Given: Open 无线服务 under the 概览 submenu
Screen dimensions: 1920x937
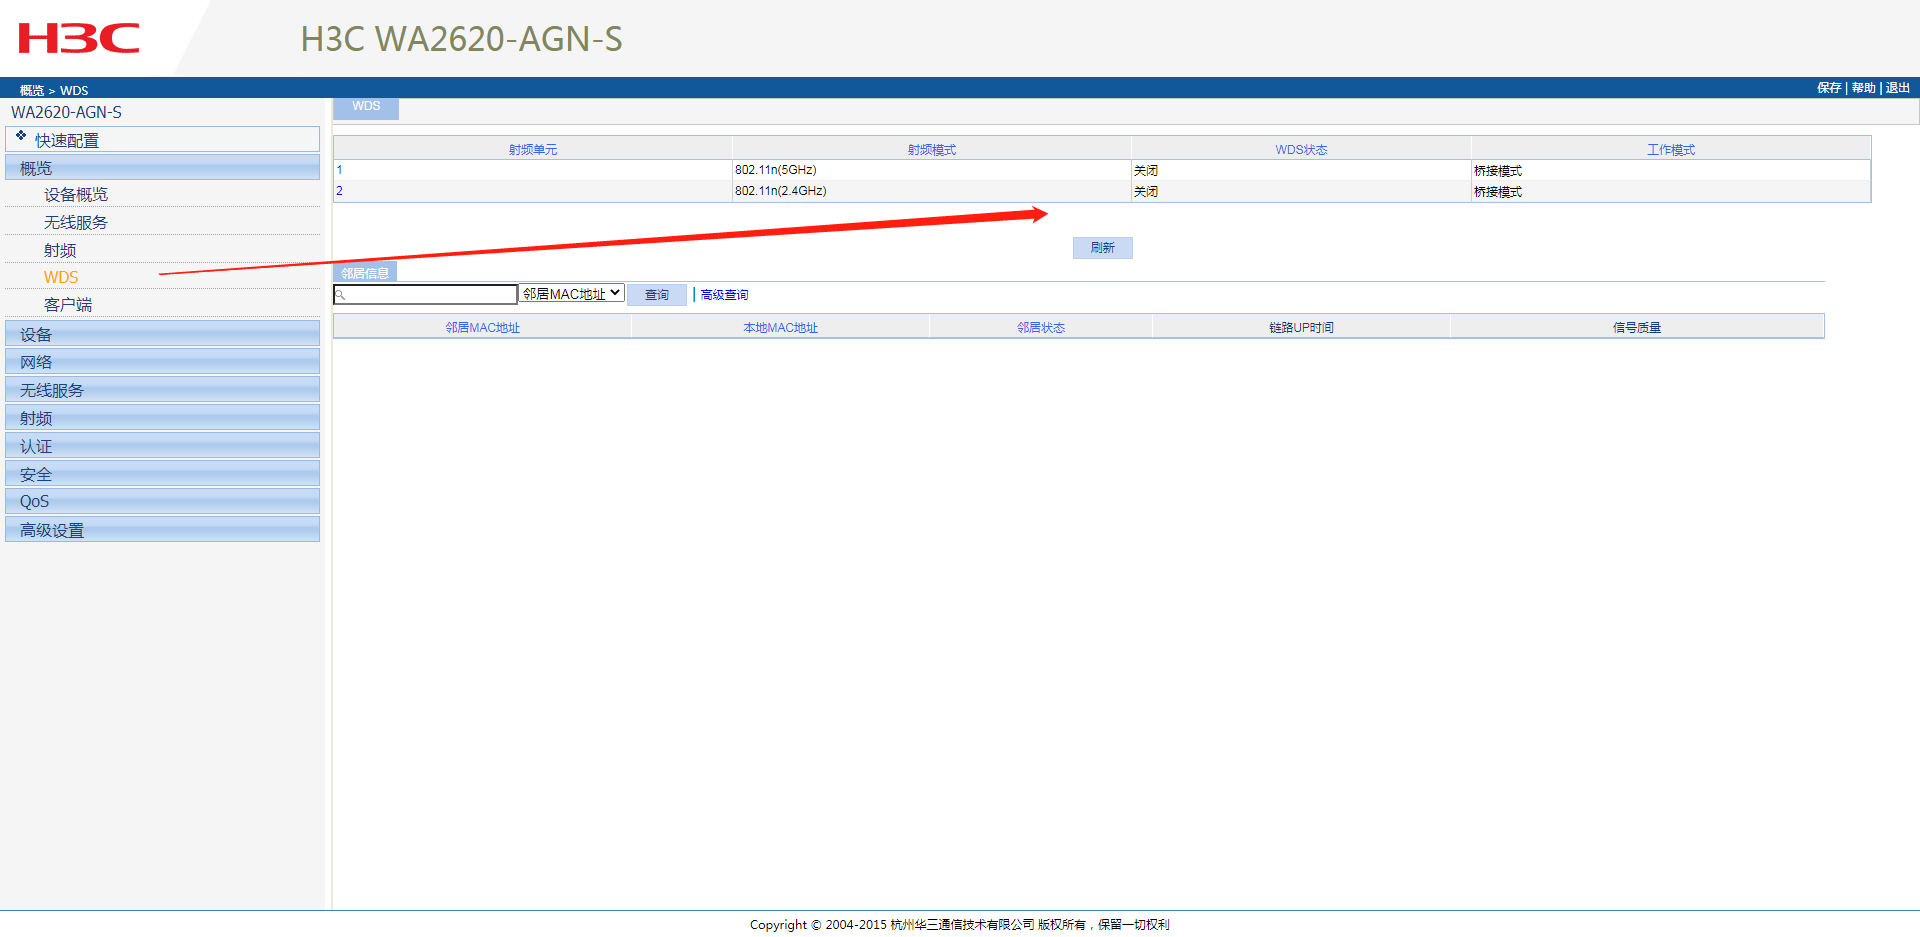Looking at the screenshot, I should coord(76,223).
